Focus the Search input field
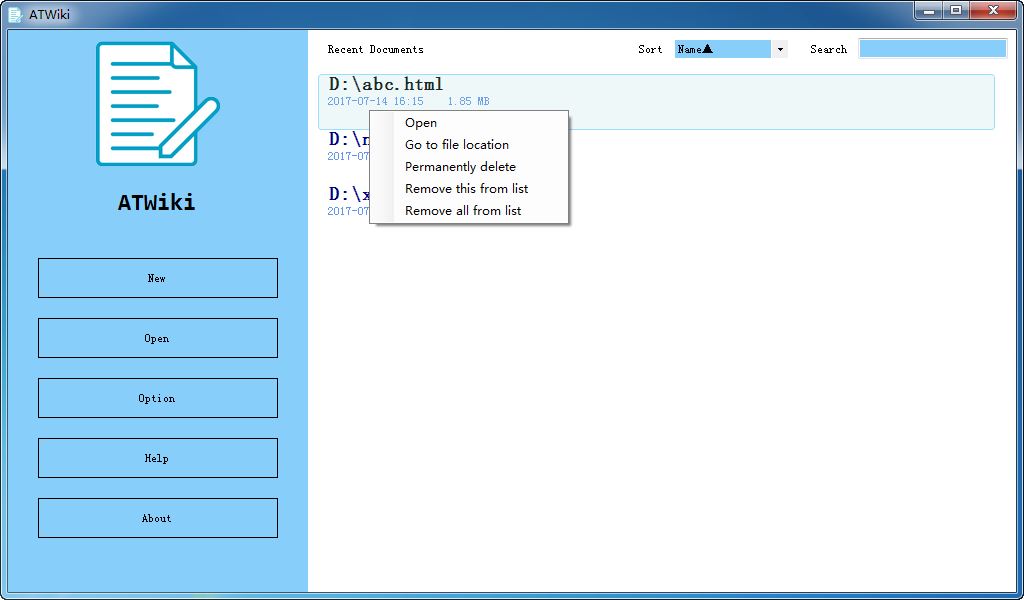The width and height of the screenshot is (1024, 600). click(x=933, y=49)
